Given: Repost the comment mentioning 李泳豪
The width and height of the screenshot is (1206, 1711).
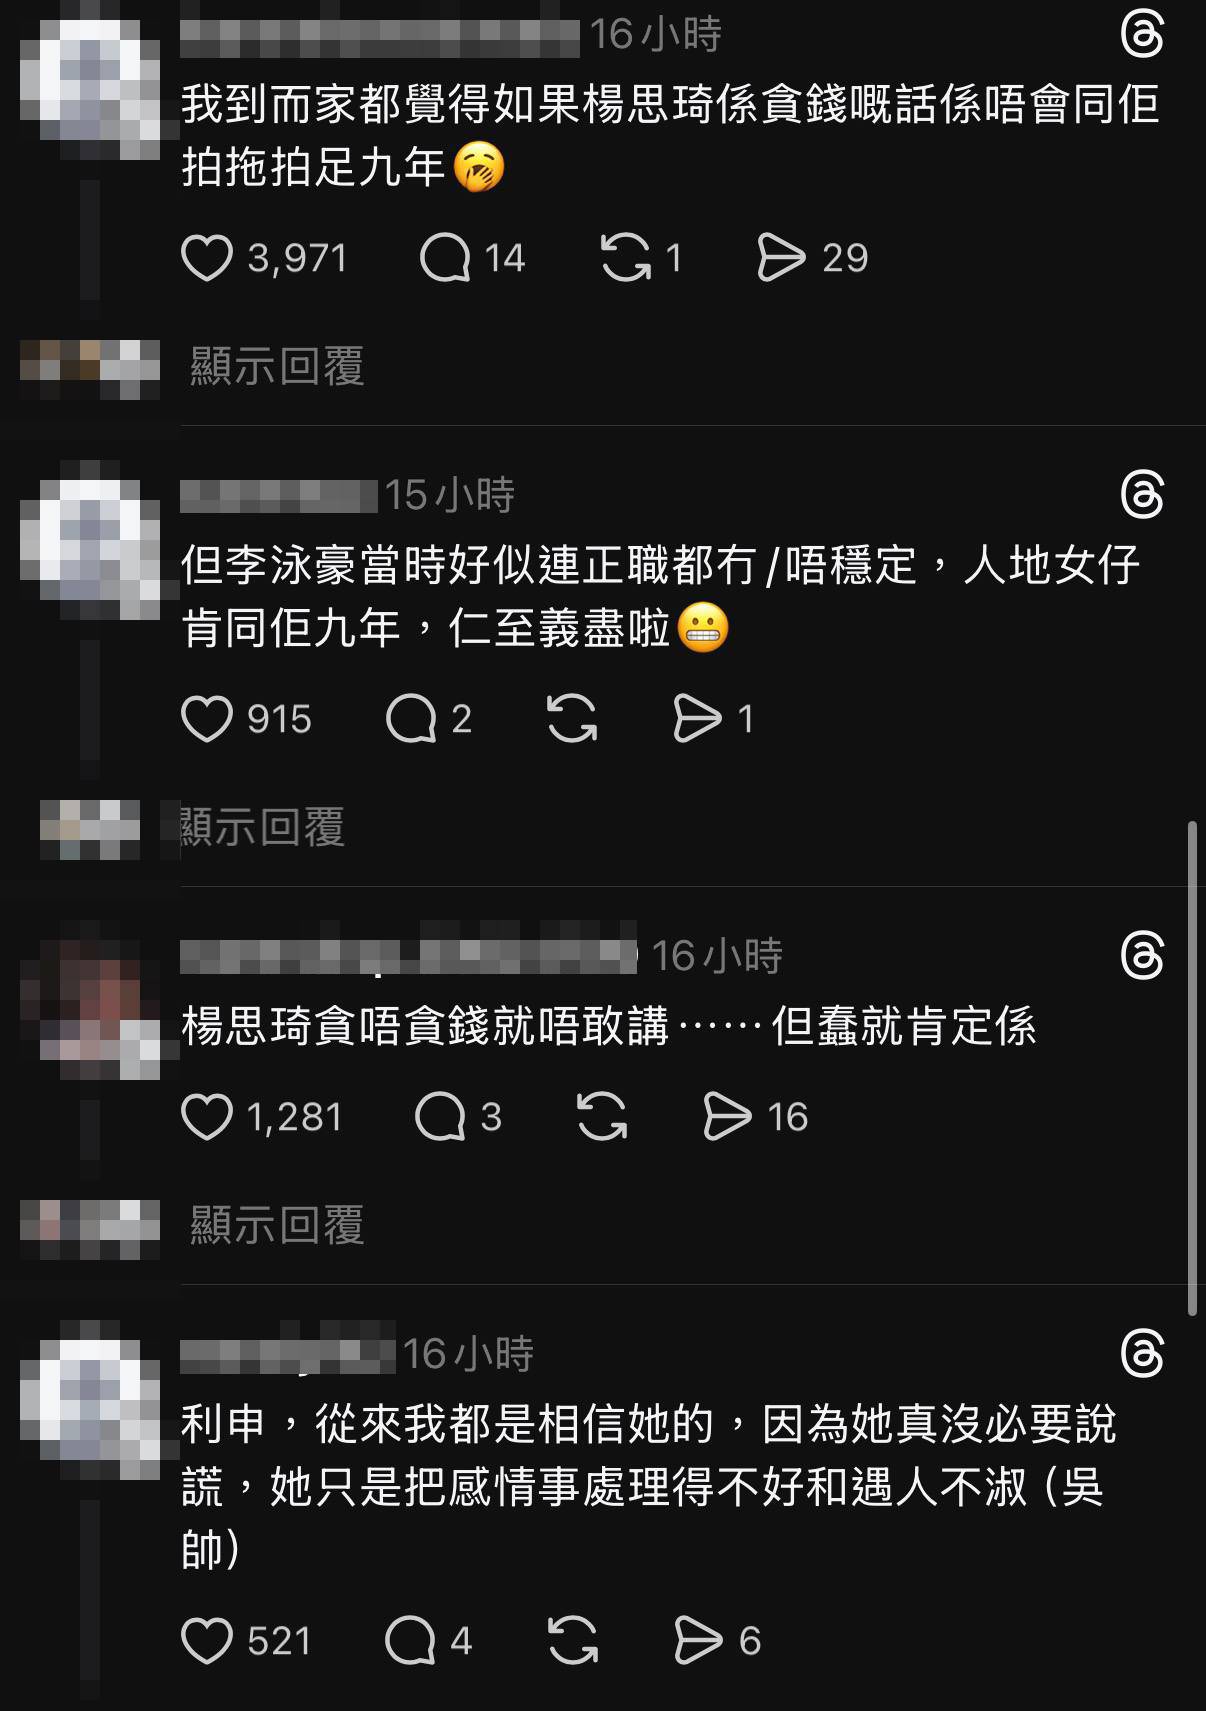Looking at the screenshot, I should tap(573, 719).
